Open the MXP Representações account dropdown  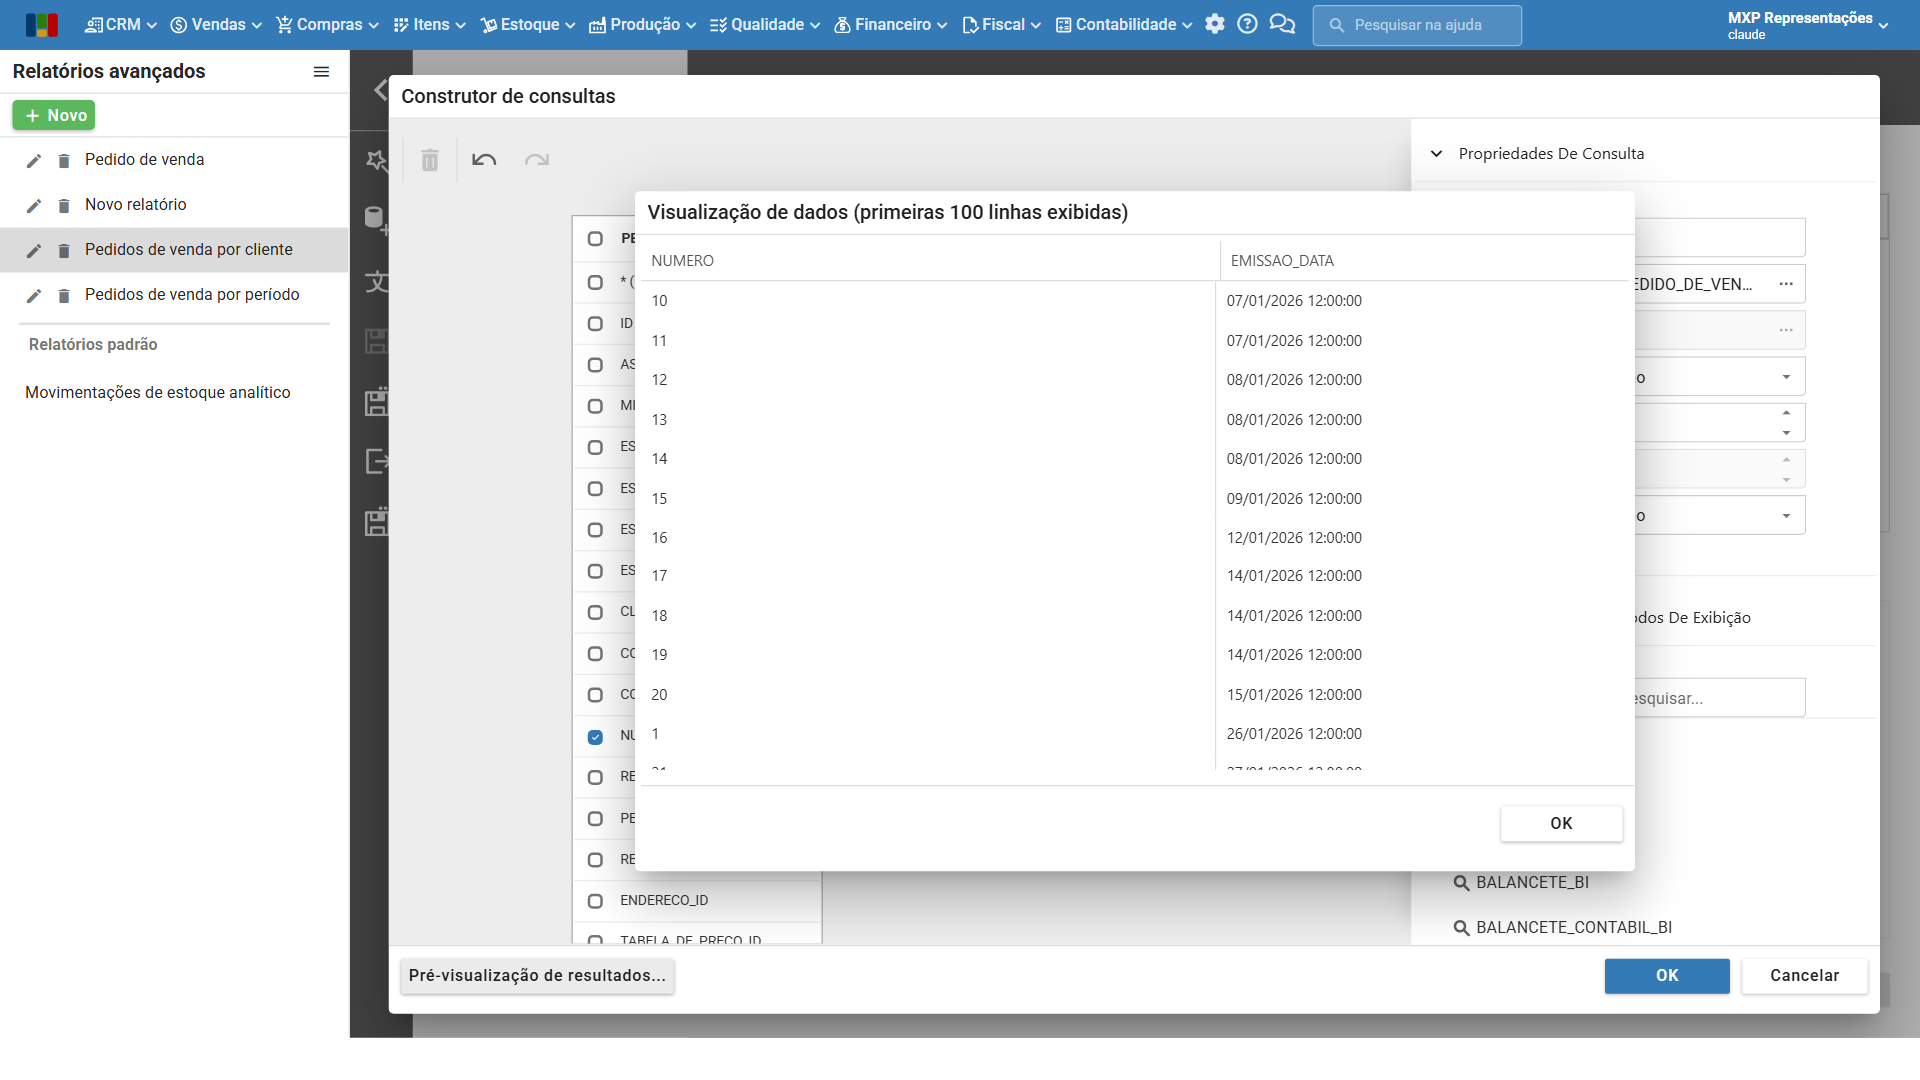tap(1808, 25)
